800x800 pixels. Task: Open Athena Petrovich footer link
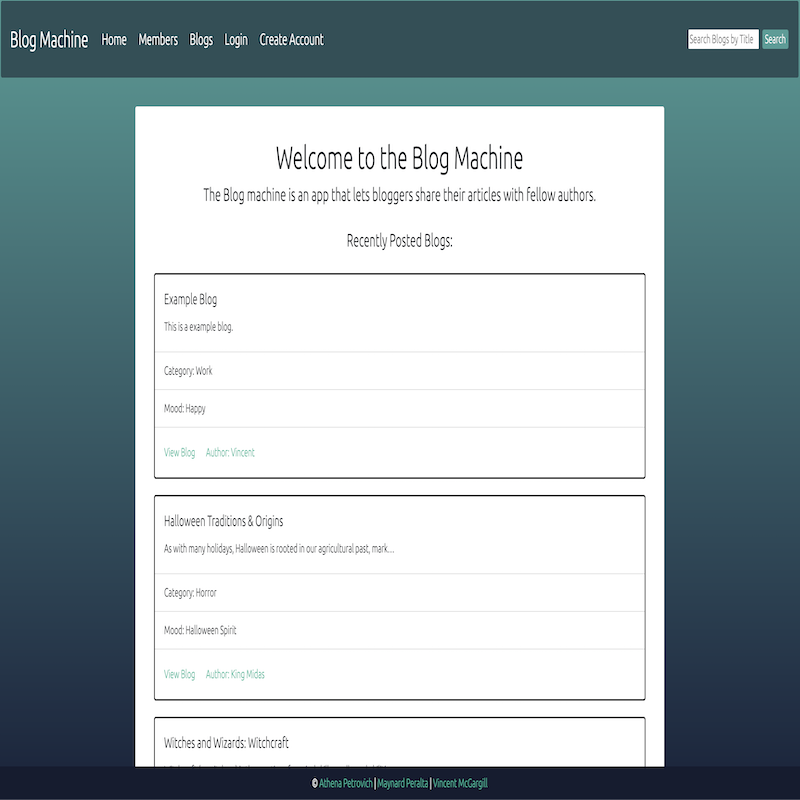[346, 783]
